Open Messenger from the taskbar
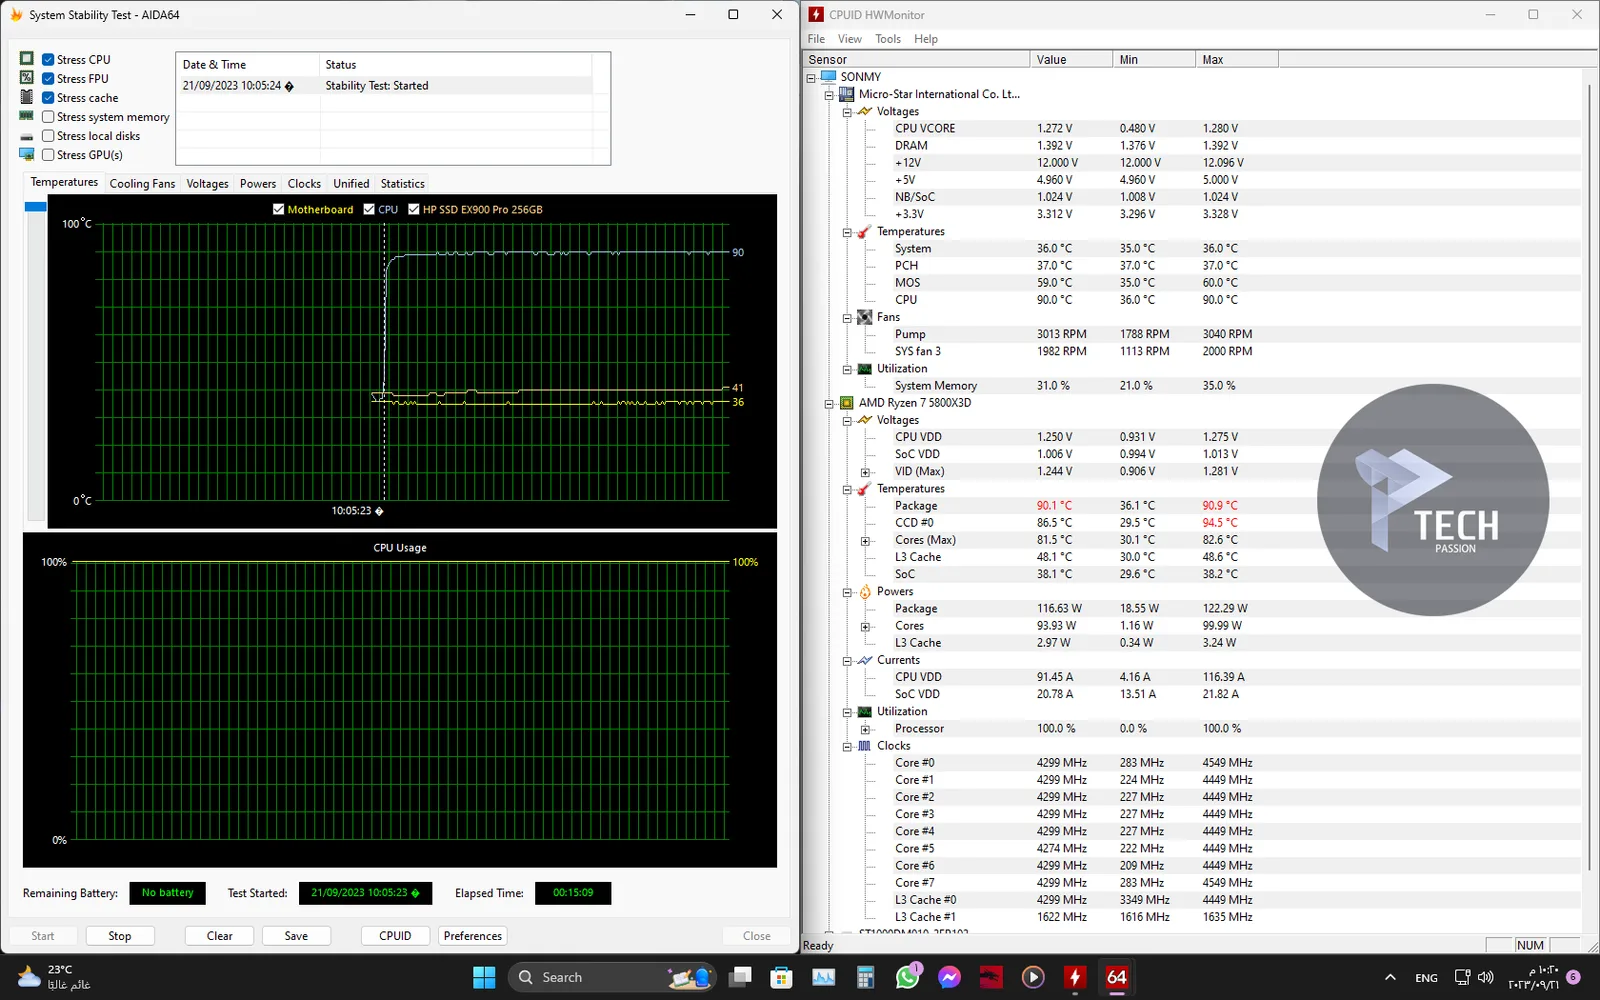The height and width of the screenshot is (1000, 1600). [950, 977]
